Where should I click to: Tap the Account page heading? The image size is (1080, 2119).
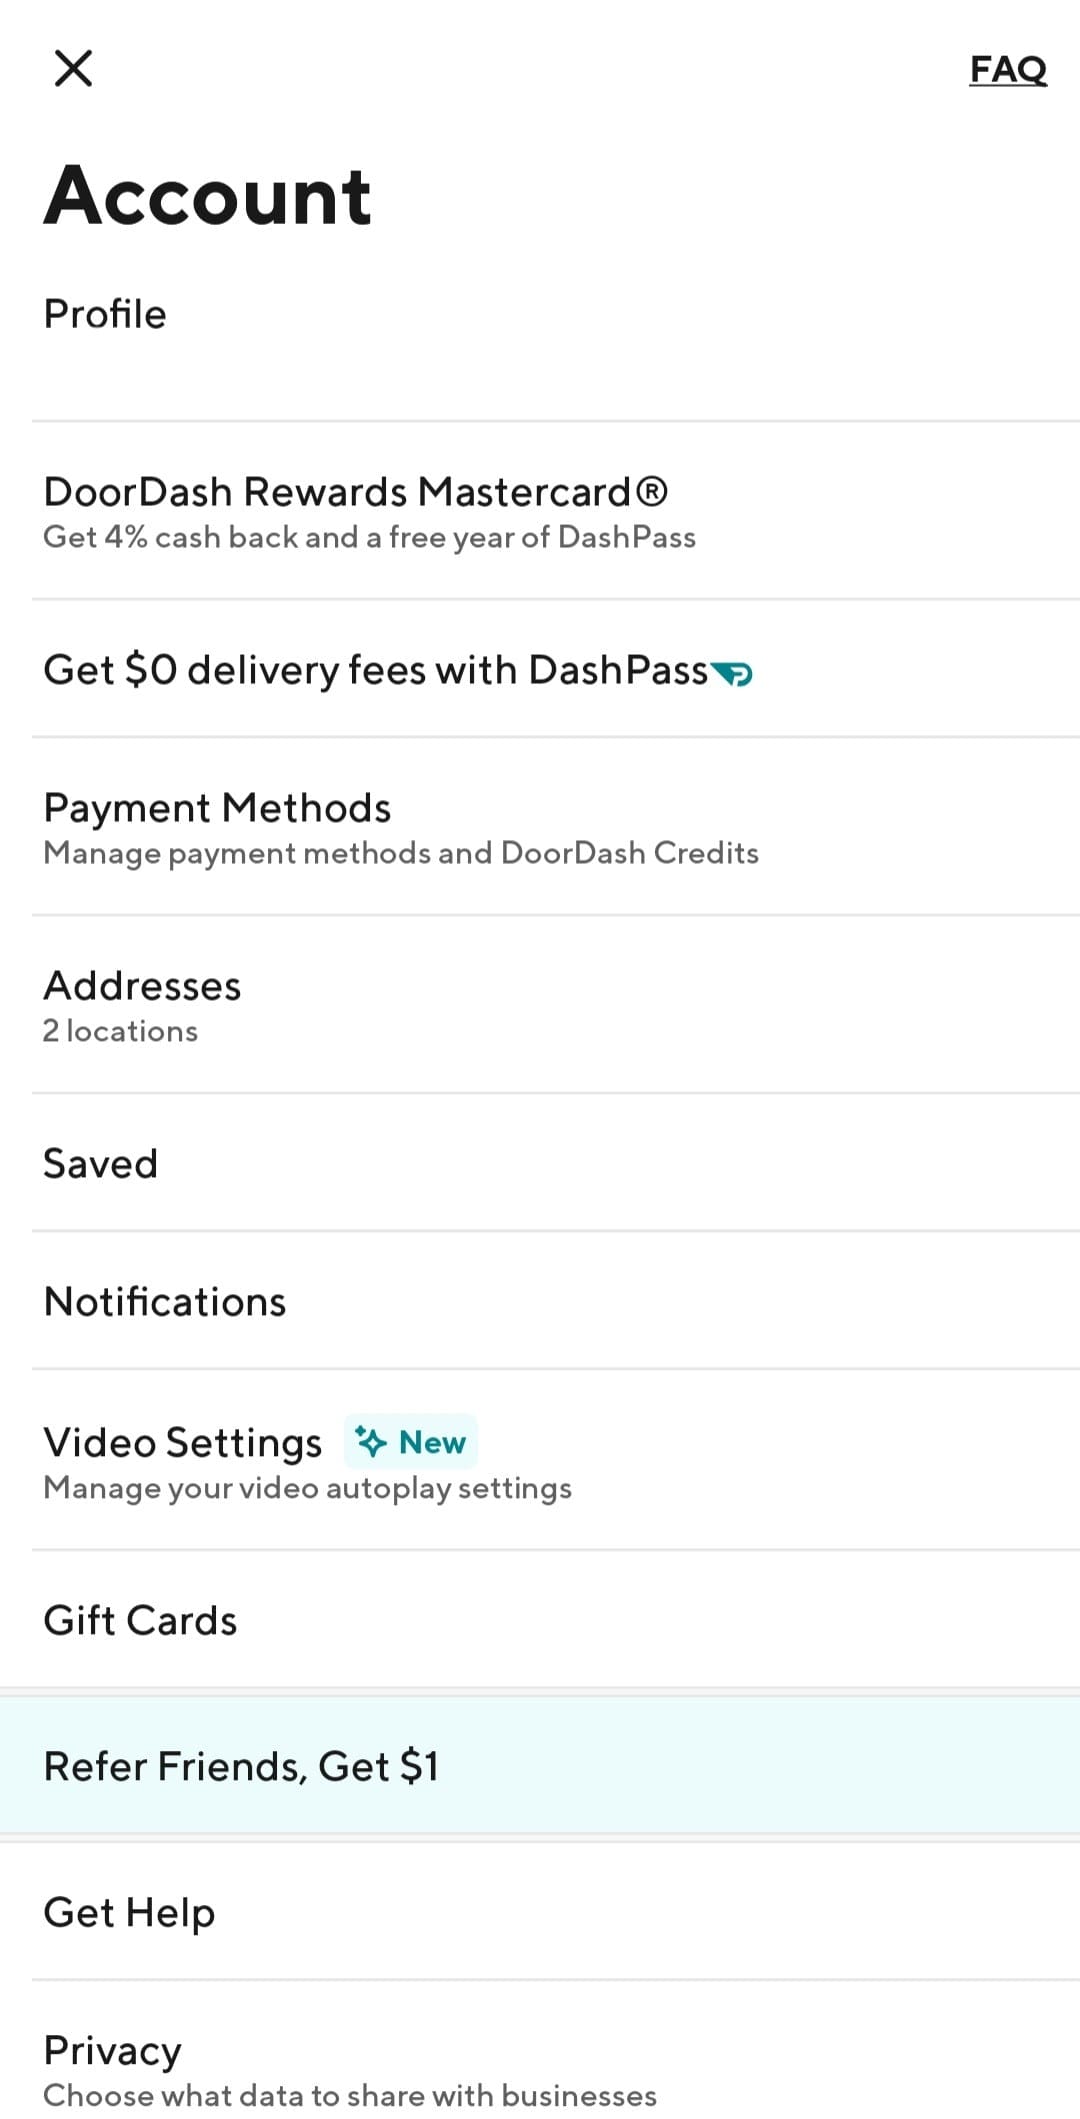208,195
